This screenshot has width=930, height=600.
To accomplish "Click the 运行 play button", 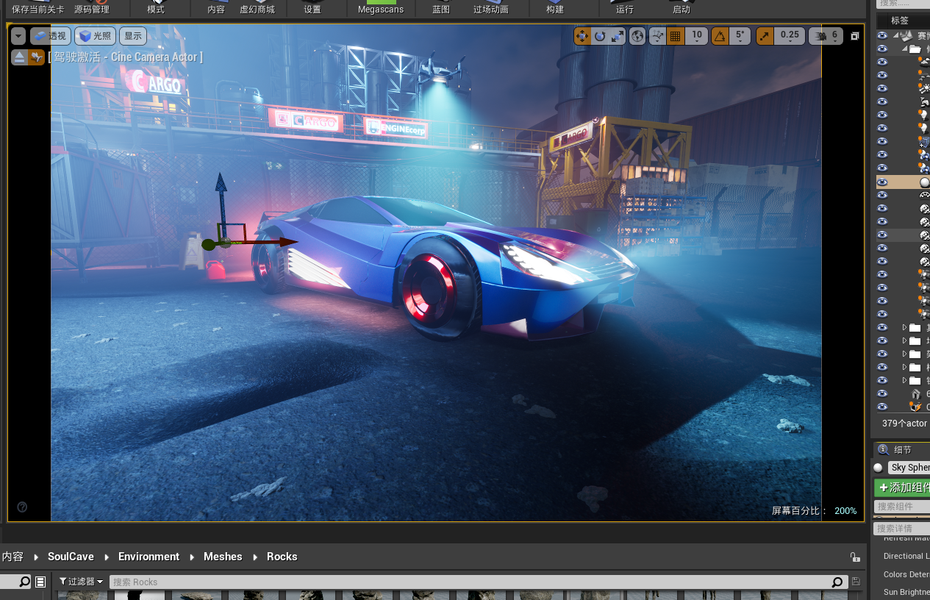I will pyautogui.click(x=625, y=8).
